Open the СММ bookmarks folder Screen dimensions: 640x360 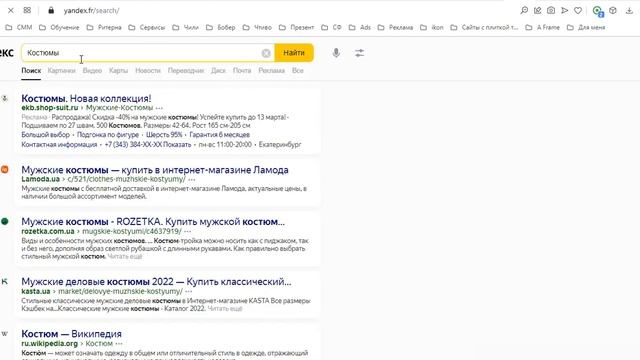[x=19, y=27]
